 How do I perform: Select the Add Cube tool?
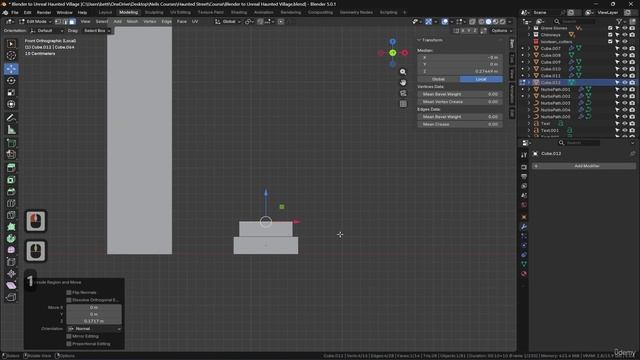[x=11, y=143]
